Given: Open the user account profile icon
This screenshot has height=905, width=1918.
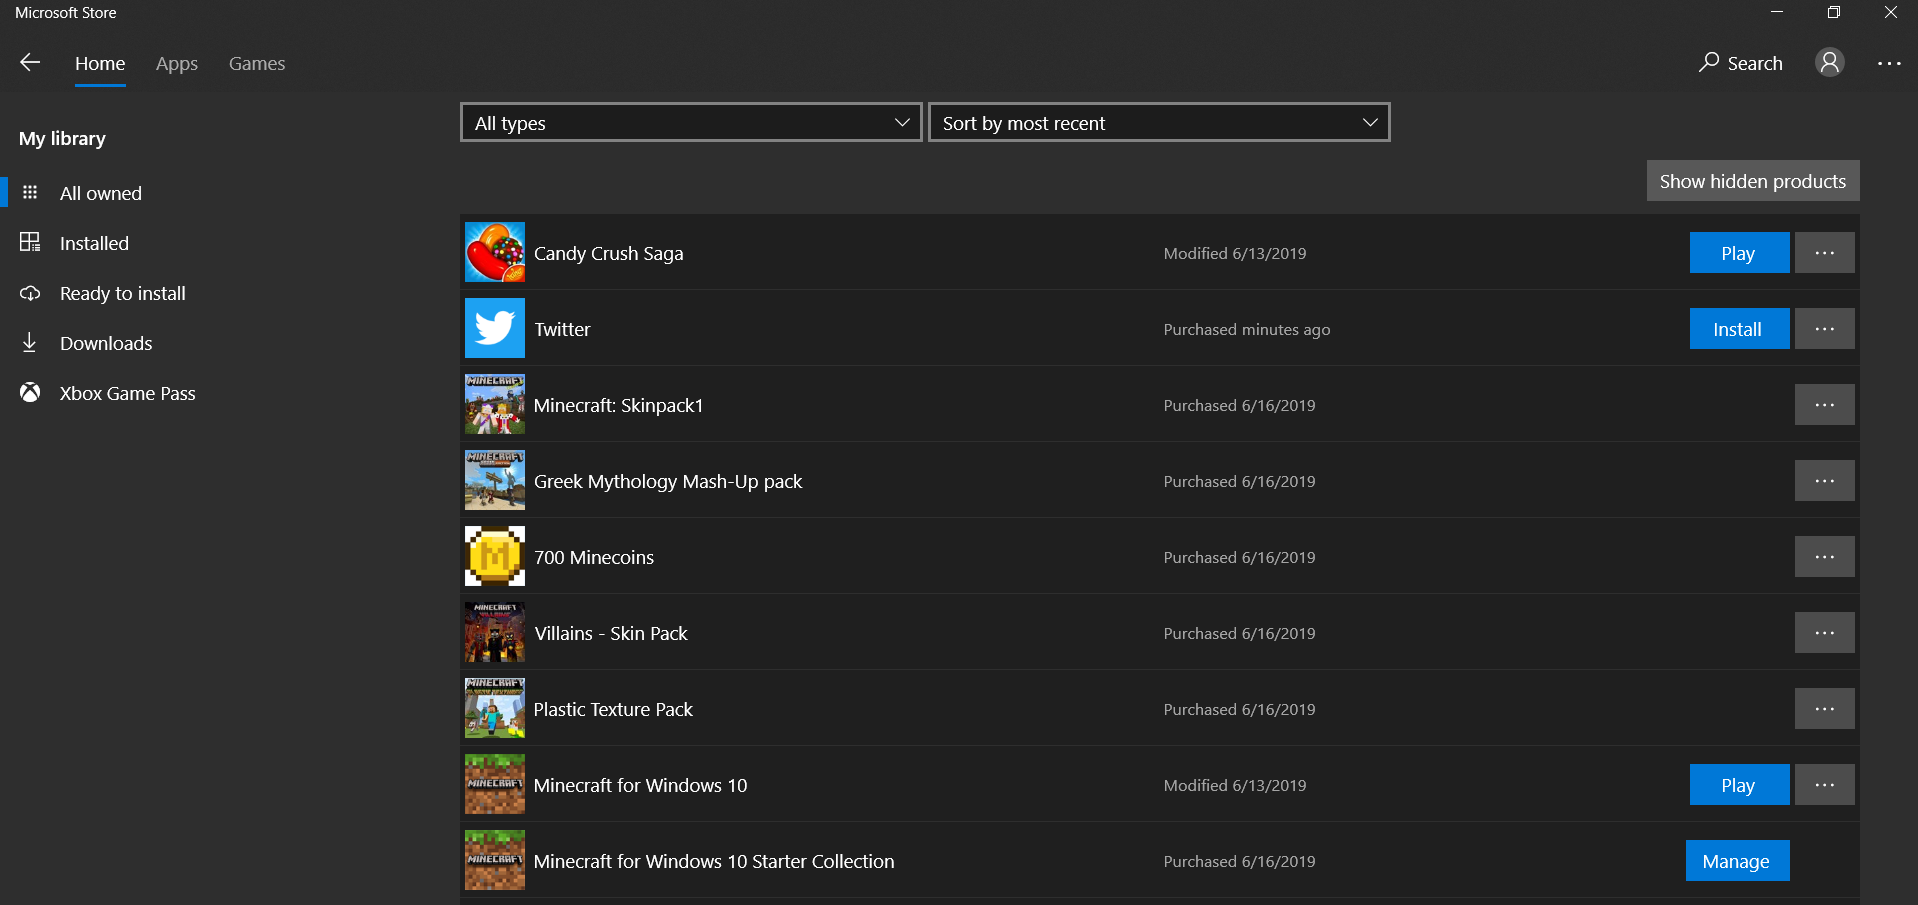Looking at the screenshot, I should point(1829,63).
